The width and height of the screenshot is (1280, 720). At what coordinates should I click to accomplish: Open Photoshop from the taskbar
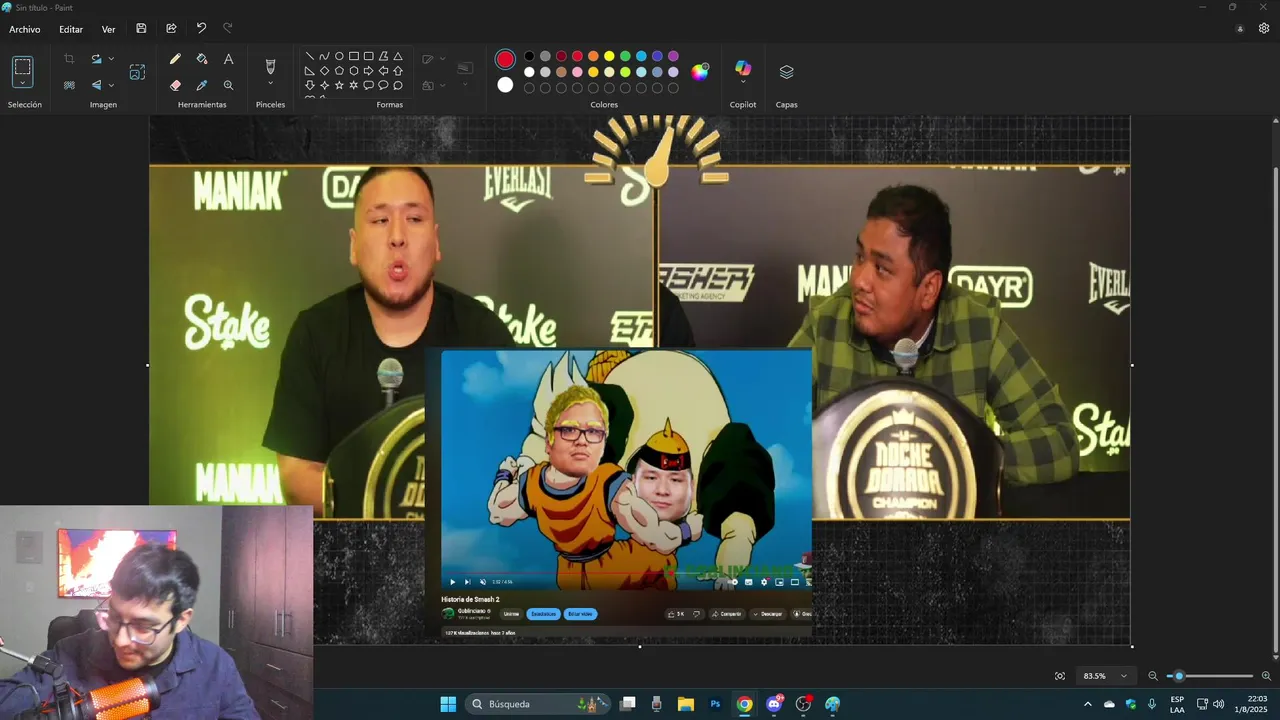coord(715,704)
